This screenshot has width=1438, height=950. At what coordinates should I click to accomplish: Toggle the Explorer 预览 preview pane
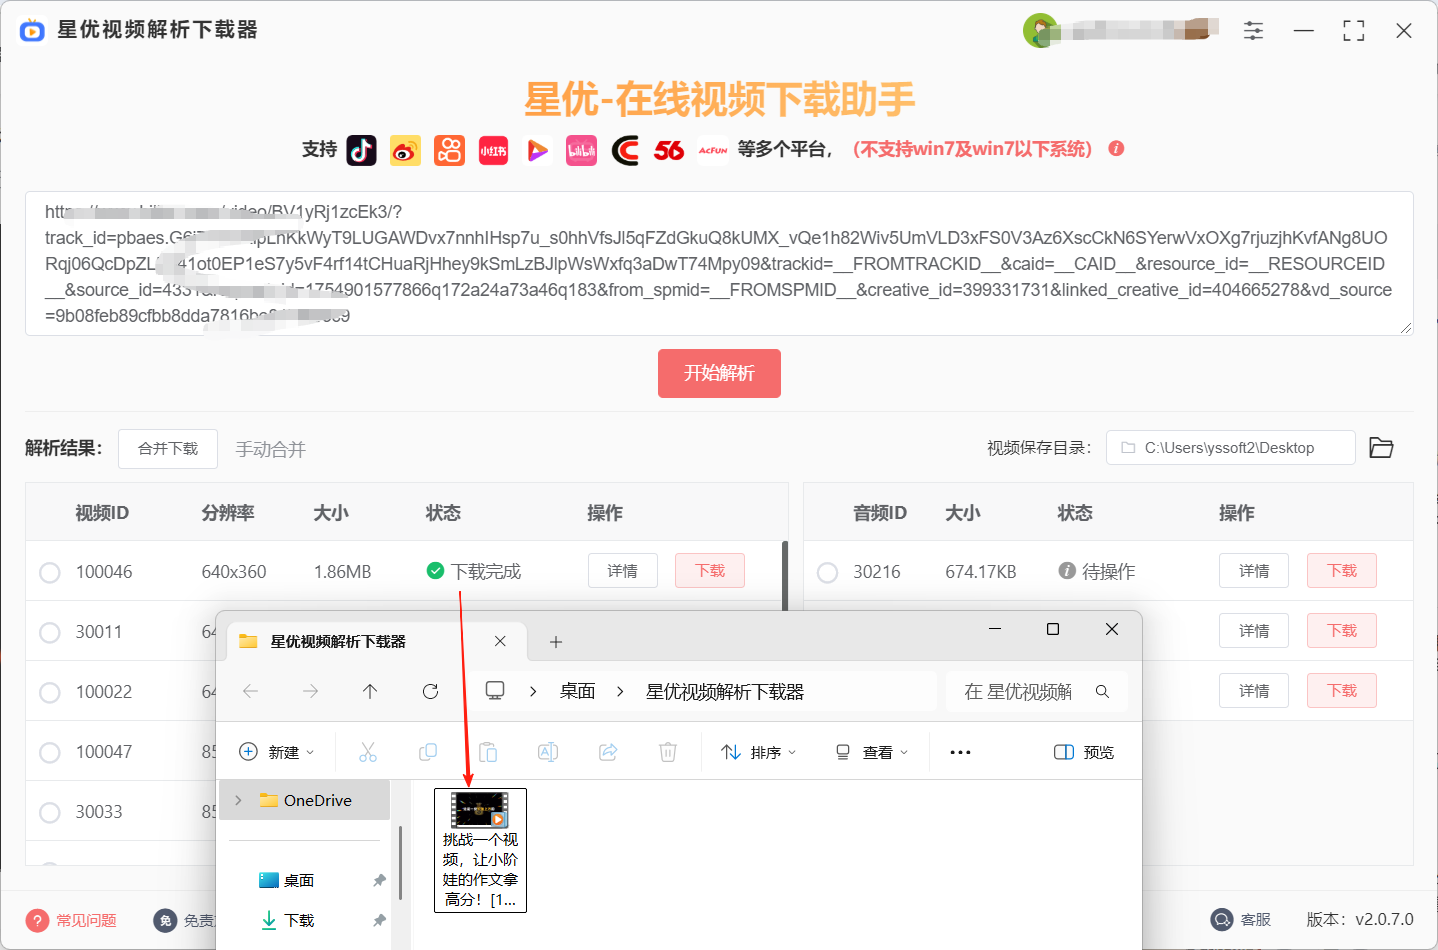click(x=1084, y=752)
